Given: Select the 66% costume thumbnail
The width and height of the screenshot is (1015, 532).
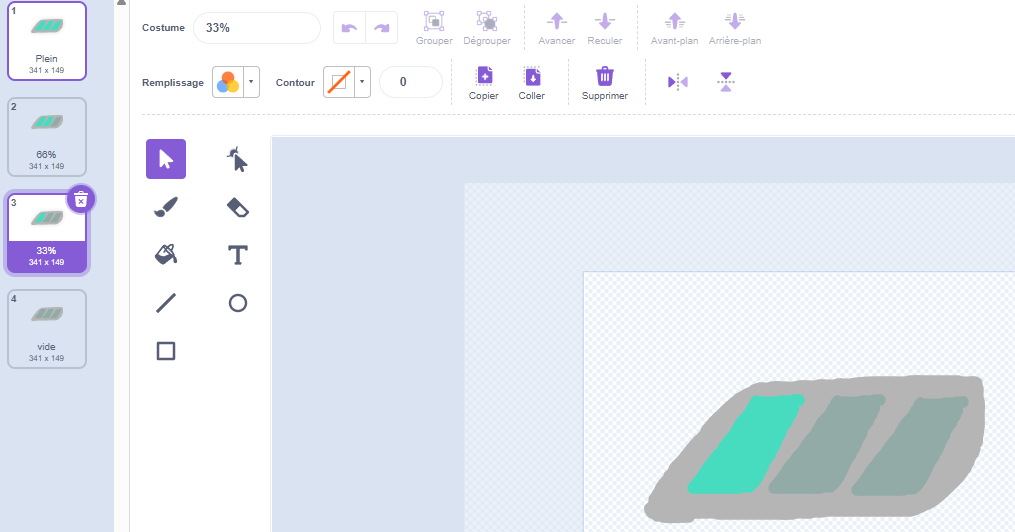Looking at the screenshot, I should 47,137.
